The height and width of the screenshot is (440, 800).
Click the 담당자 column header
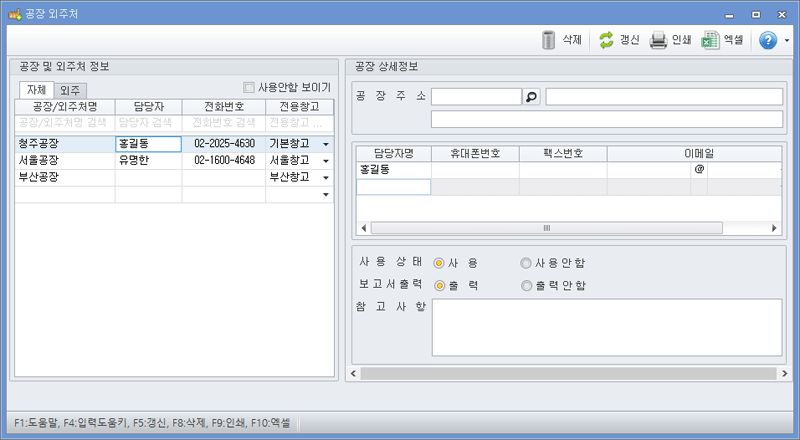click(148, 106)
